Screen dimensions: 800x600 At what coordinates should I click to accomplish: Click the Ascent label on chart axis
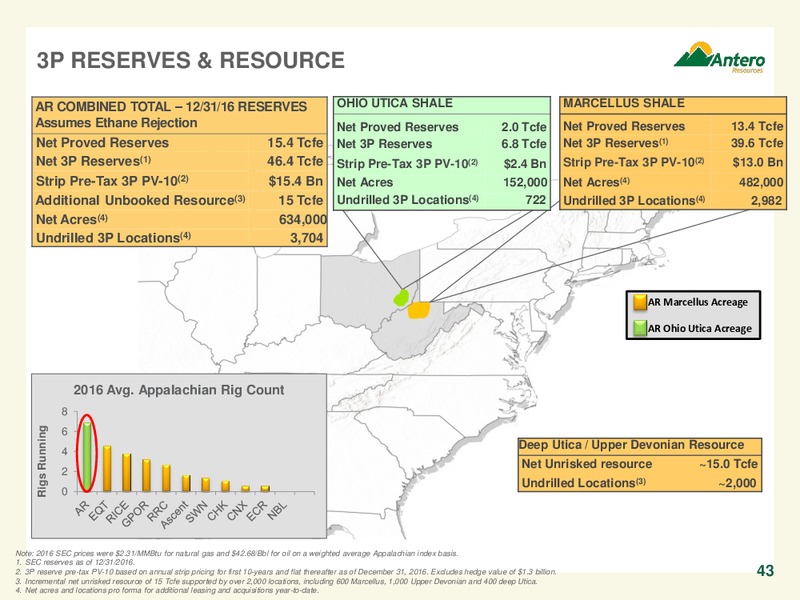(x=173, y=514)
